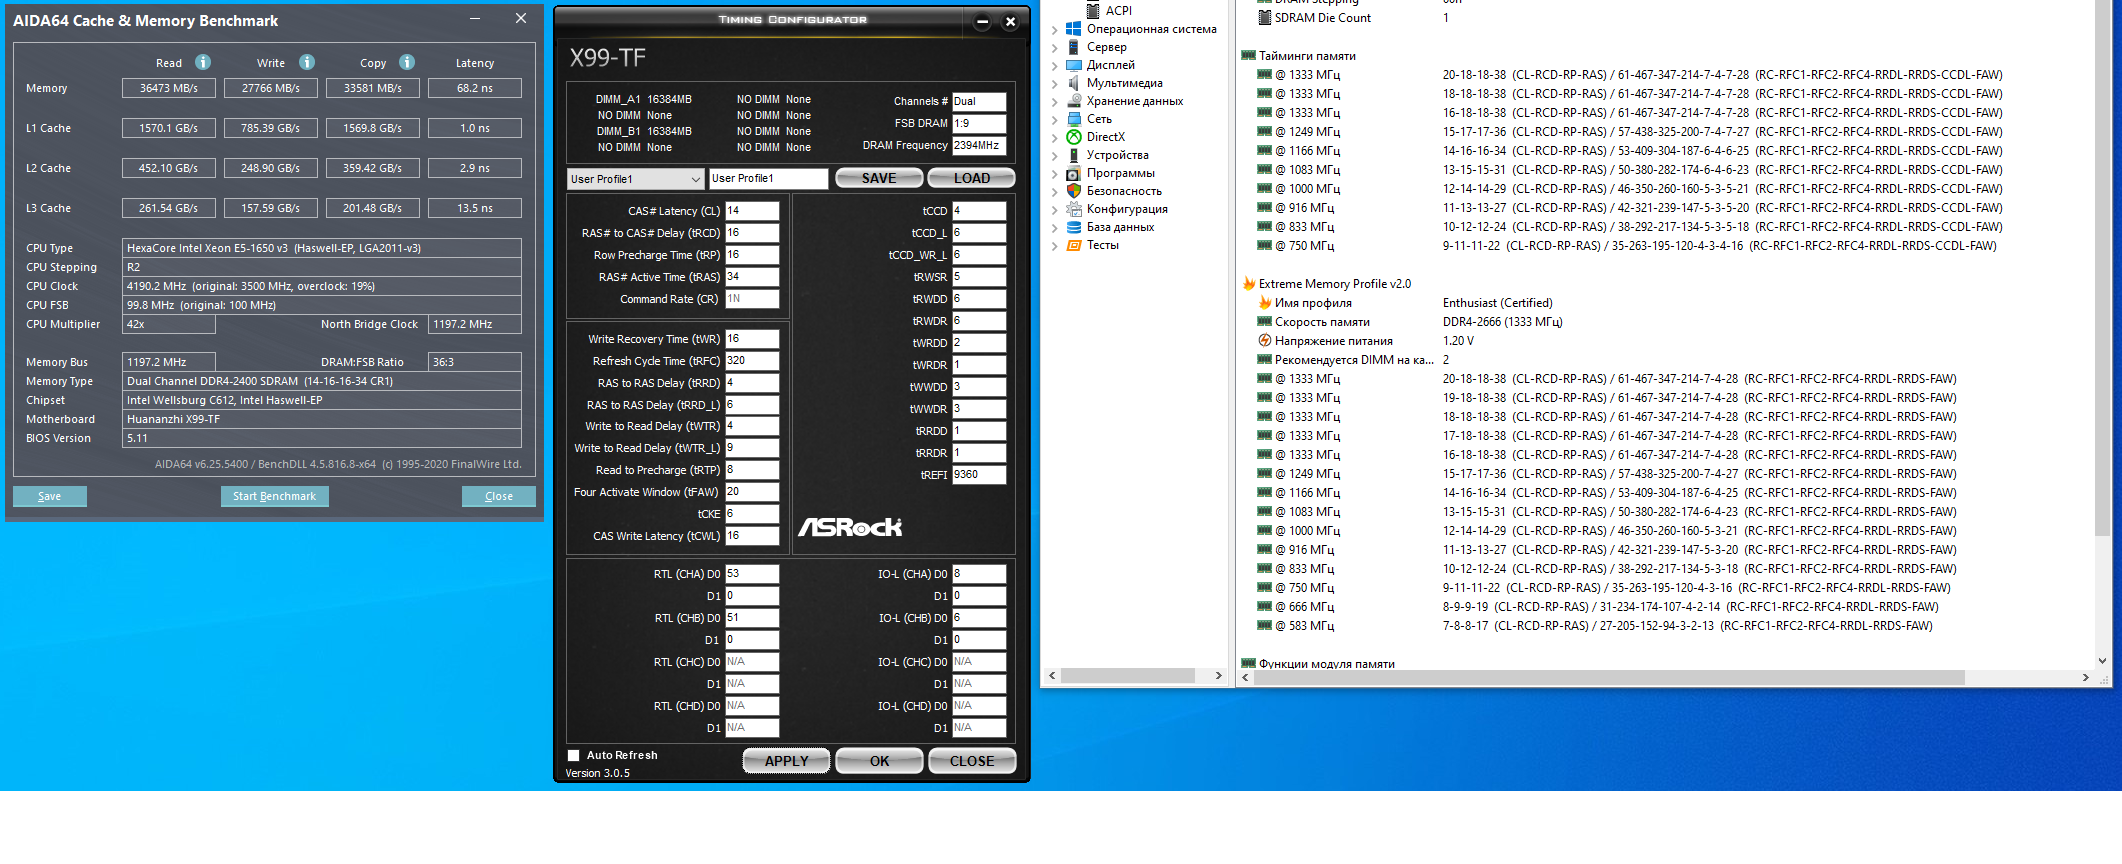Click OK in the Timing Configurator
Viewport: 2122px width, 864px height.
[879, 761]
